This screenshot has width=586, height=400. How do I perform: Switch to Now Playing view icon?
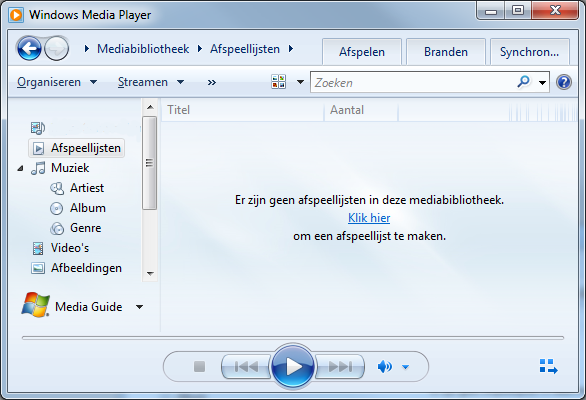(548, 366)
